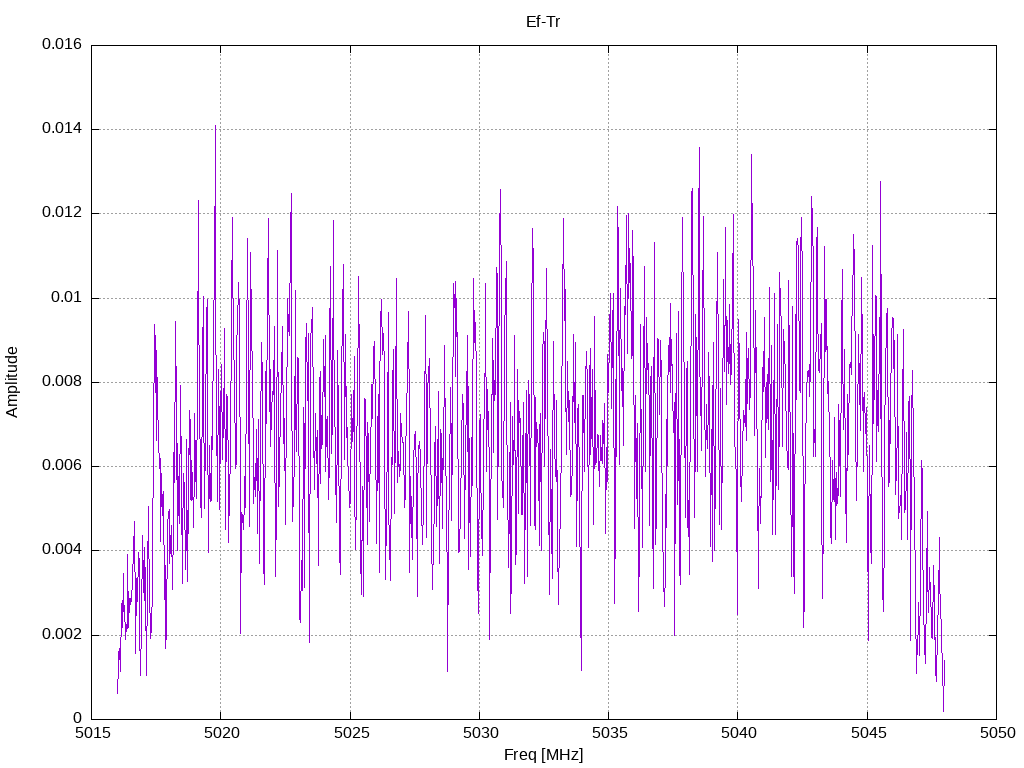1024x768 pixels.
Task: Click the plot title 'Ef-Tr'
Action: point(543,22)
